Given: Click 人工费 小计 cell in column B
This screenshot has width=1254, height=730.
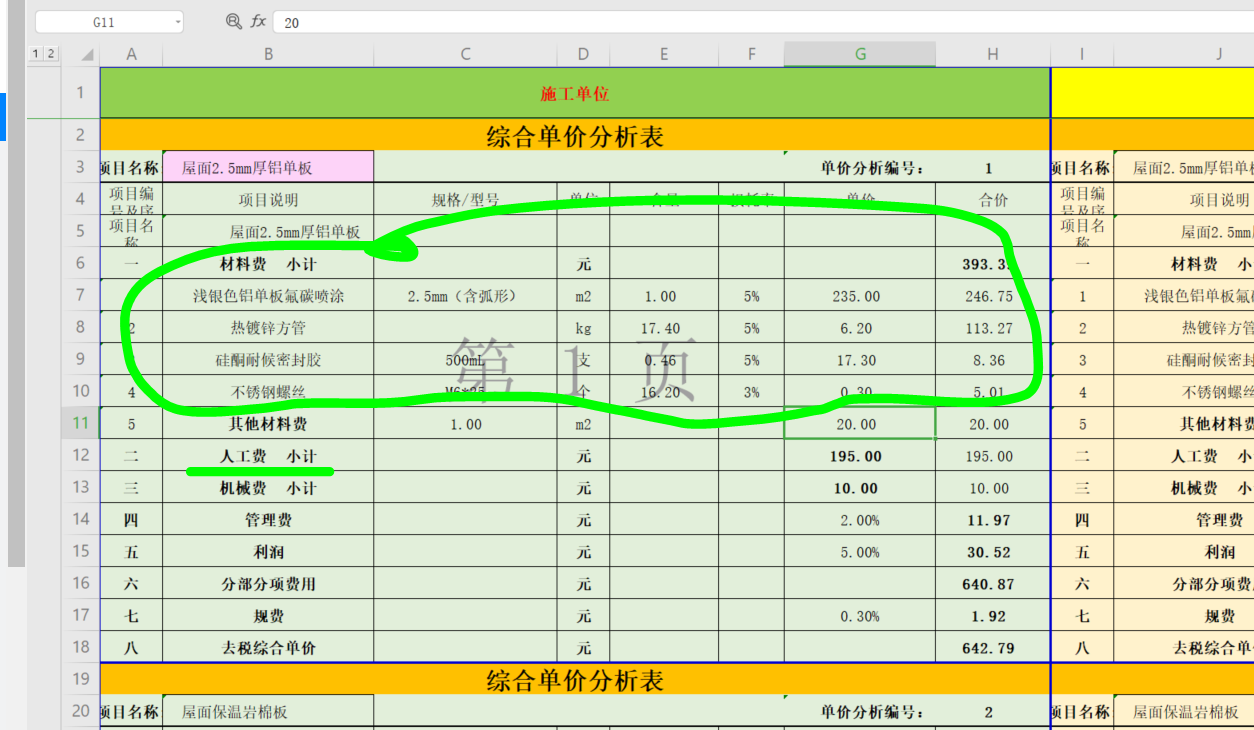Looking at the screenshot, I should (x=268, y=456).
